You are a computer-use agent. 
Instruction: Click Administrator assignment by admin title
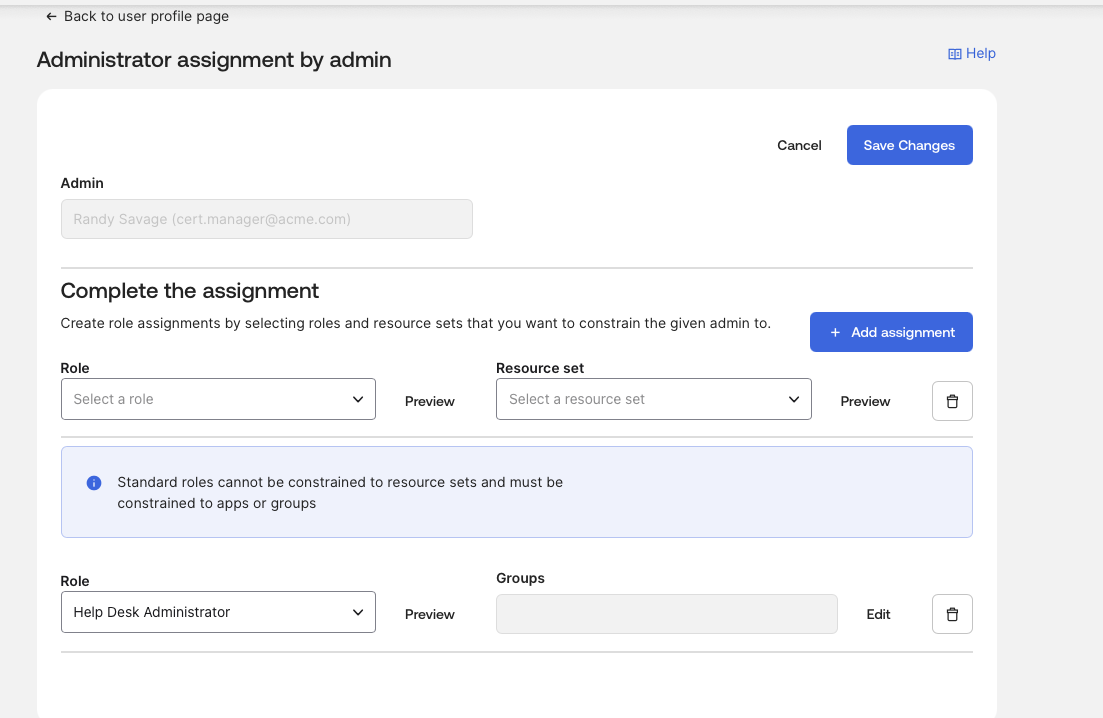coord(214,60)
